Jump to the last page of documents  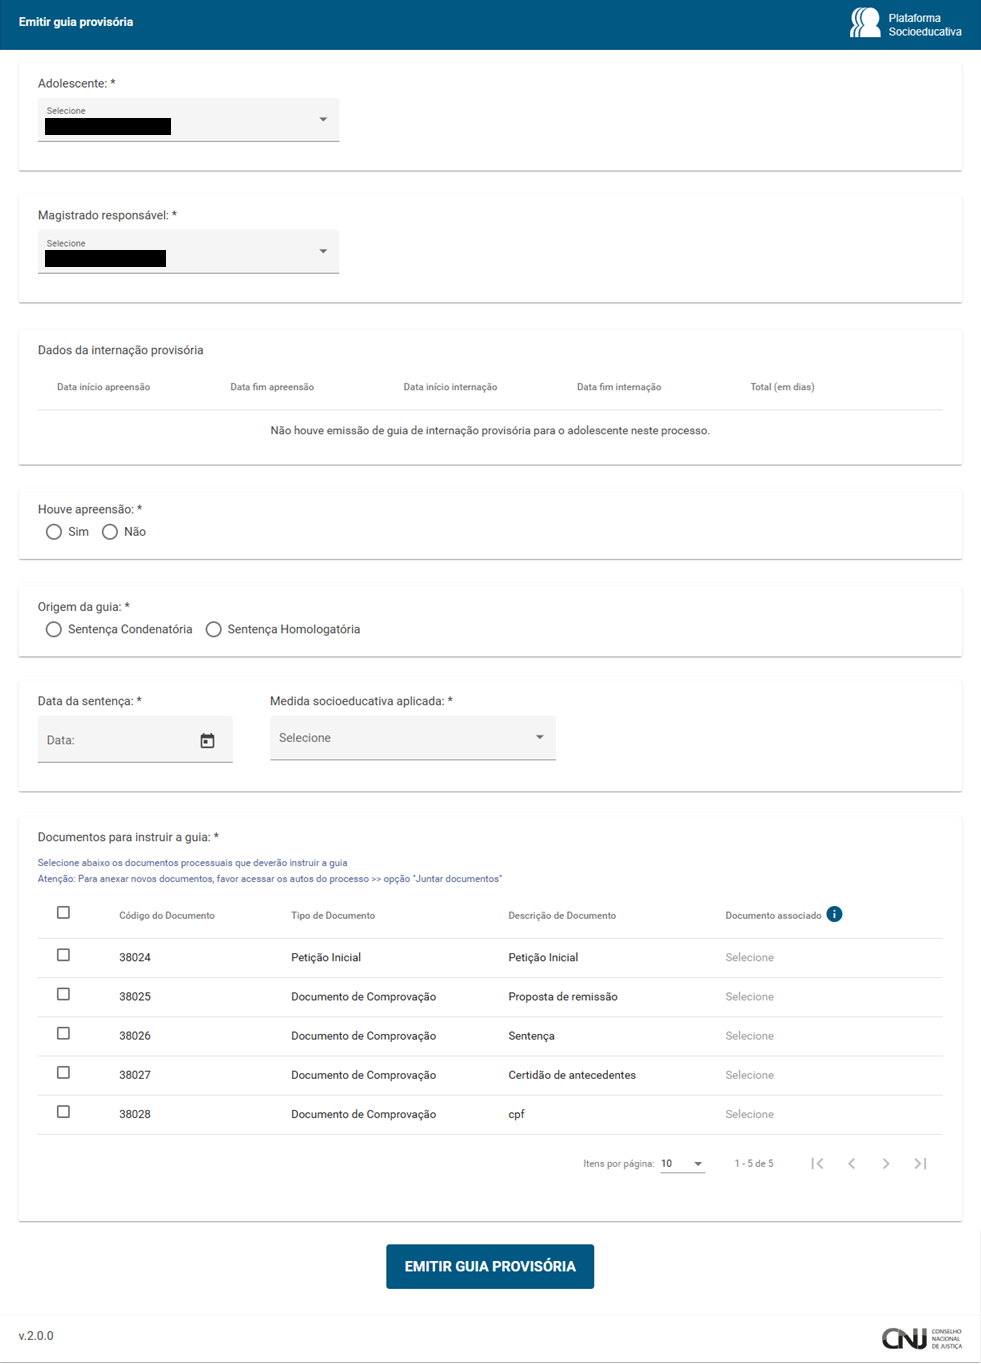pos(920,1163)
